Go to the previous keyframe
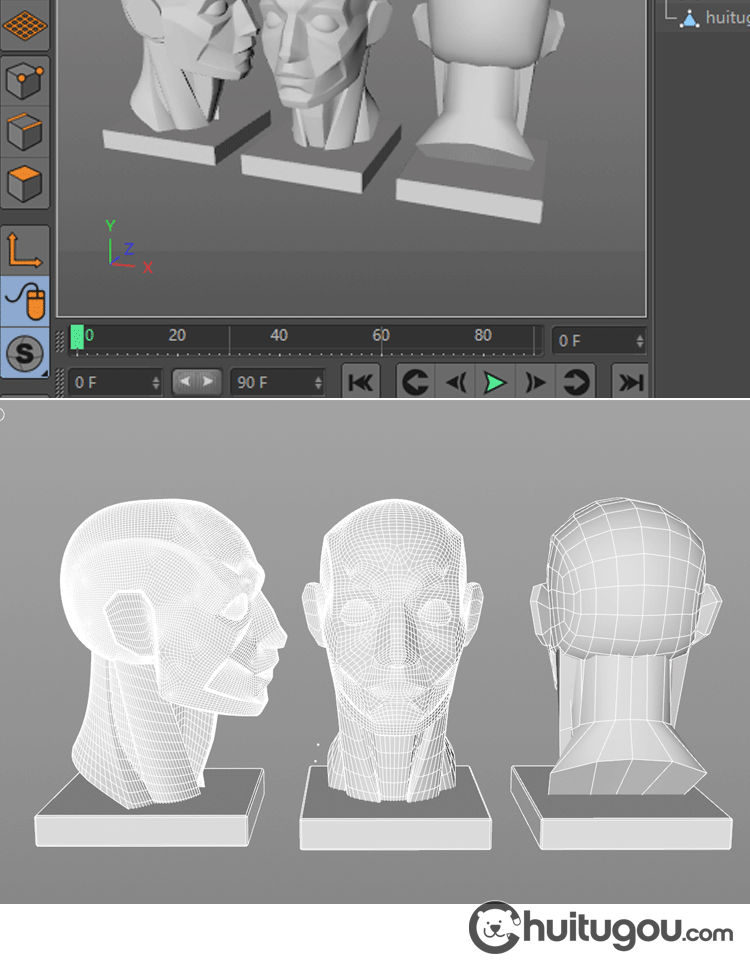The image size is (750, 960). pos(415,383)
